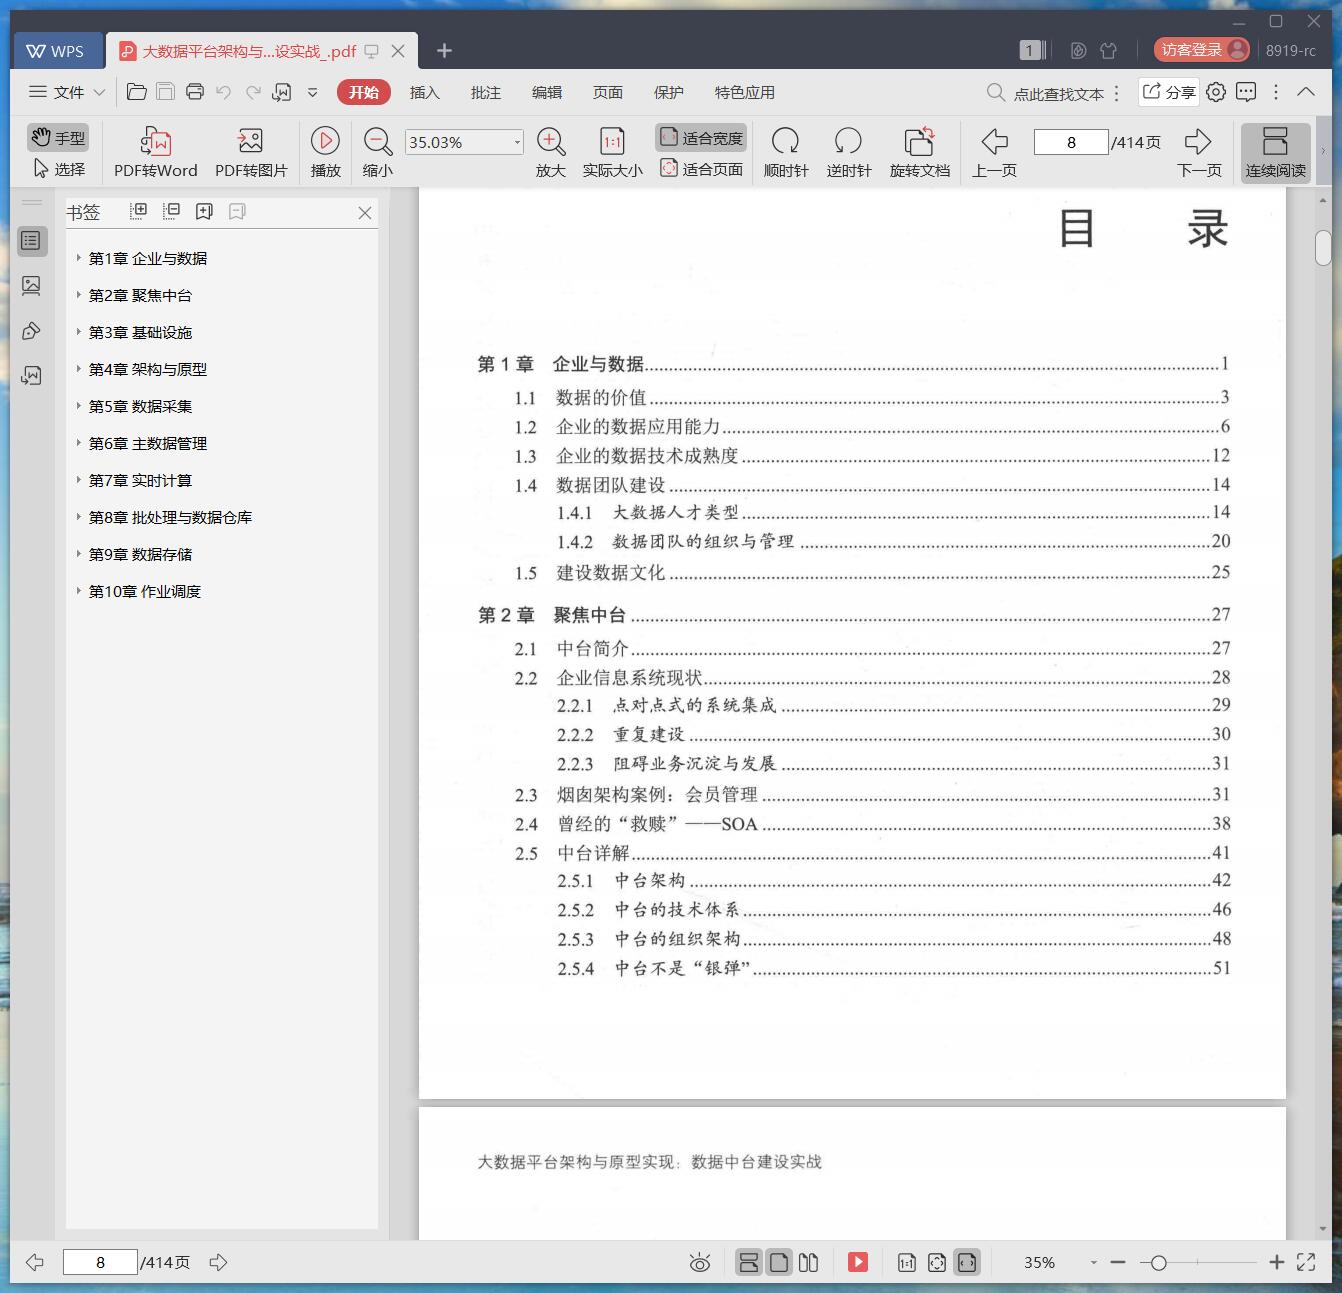Set view to actual size
1342x1293 pixels.
tap(612, 152)
